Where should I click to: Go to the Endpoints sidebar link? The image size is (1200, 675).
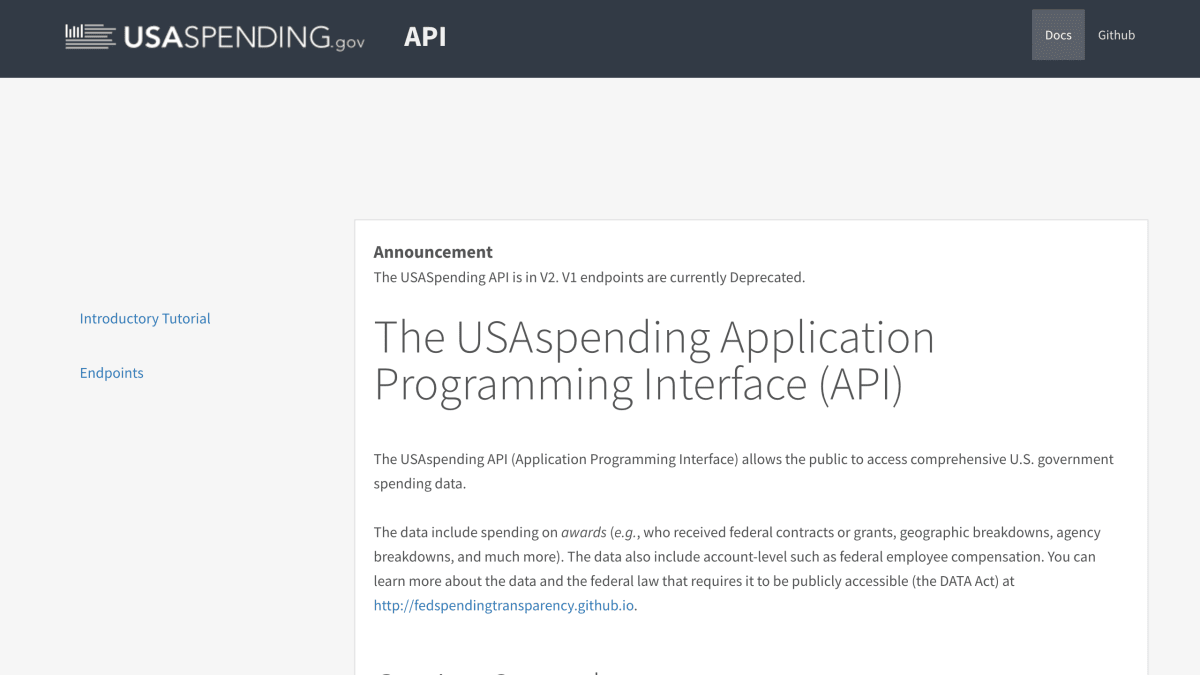click(x=112, y=373)
